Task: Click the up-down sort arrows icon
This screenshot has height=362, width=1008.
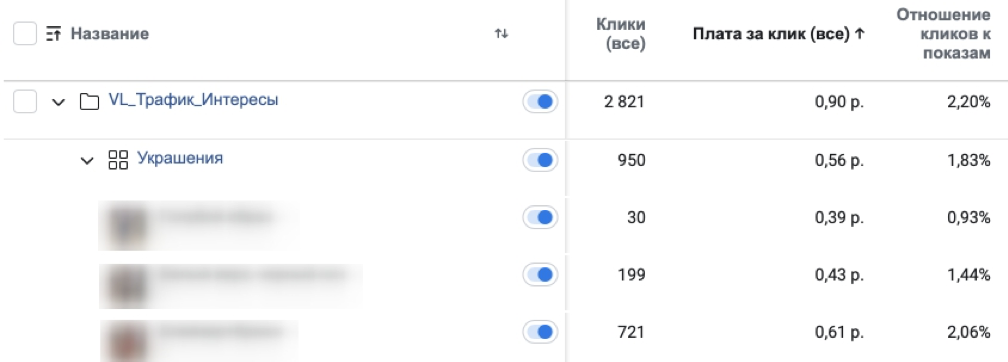Action: point(501,33)
